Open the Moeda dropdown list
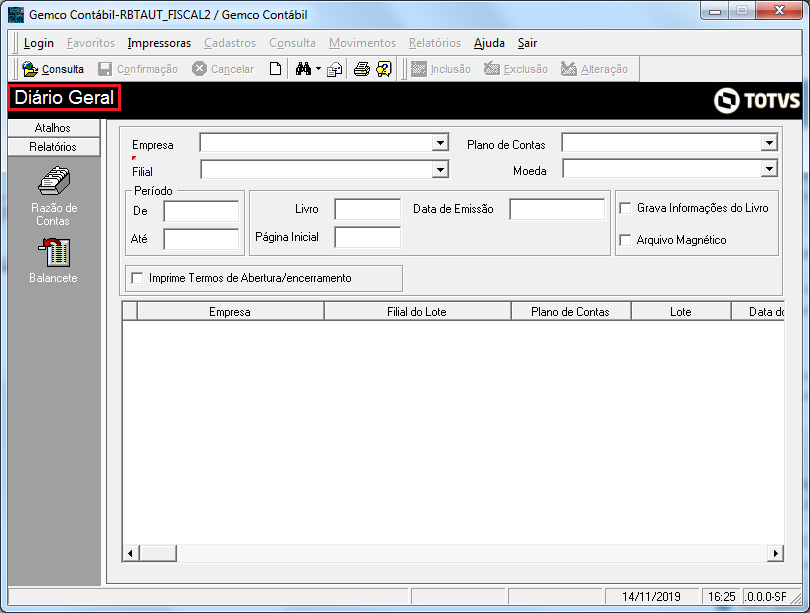 [x=769, y=168]
